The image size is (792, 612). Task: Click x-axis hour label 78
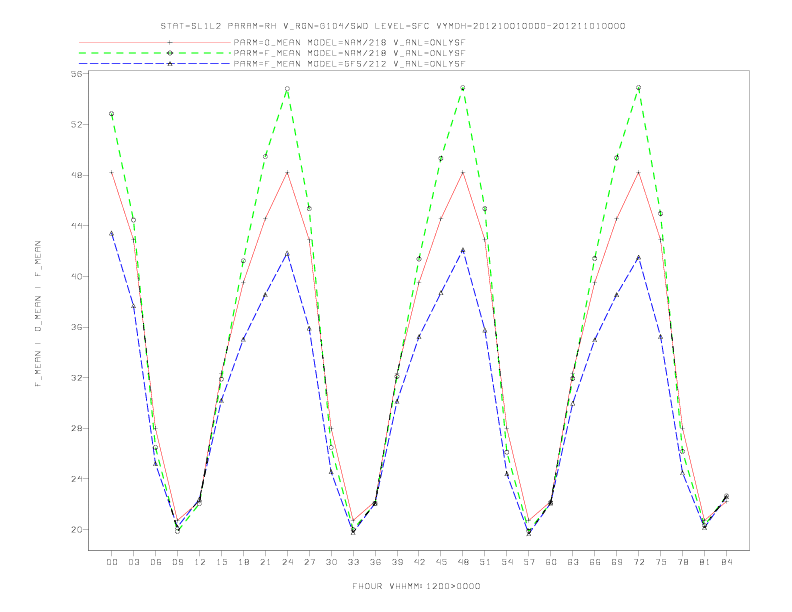pyautogui.click(x=682, y=562)
